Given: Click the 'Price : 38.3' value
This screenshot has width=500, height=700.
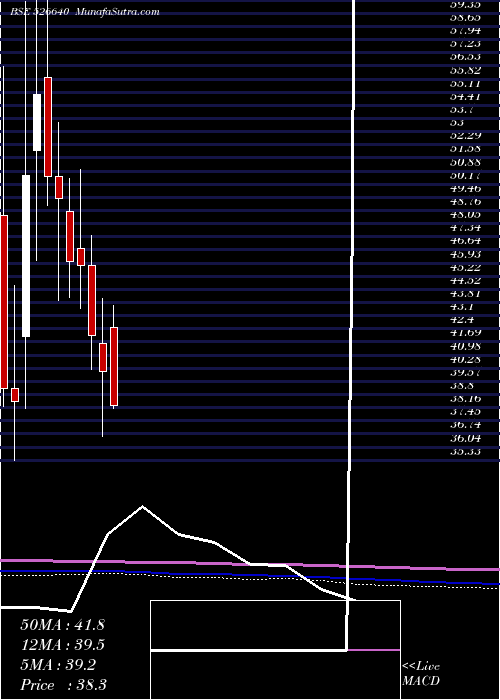Looking at the screenshot, I should tap(63, 685).
